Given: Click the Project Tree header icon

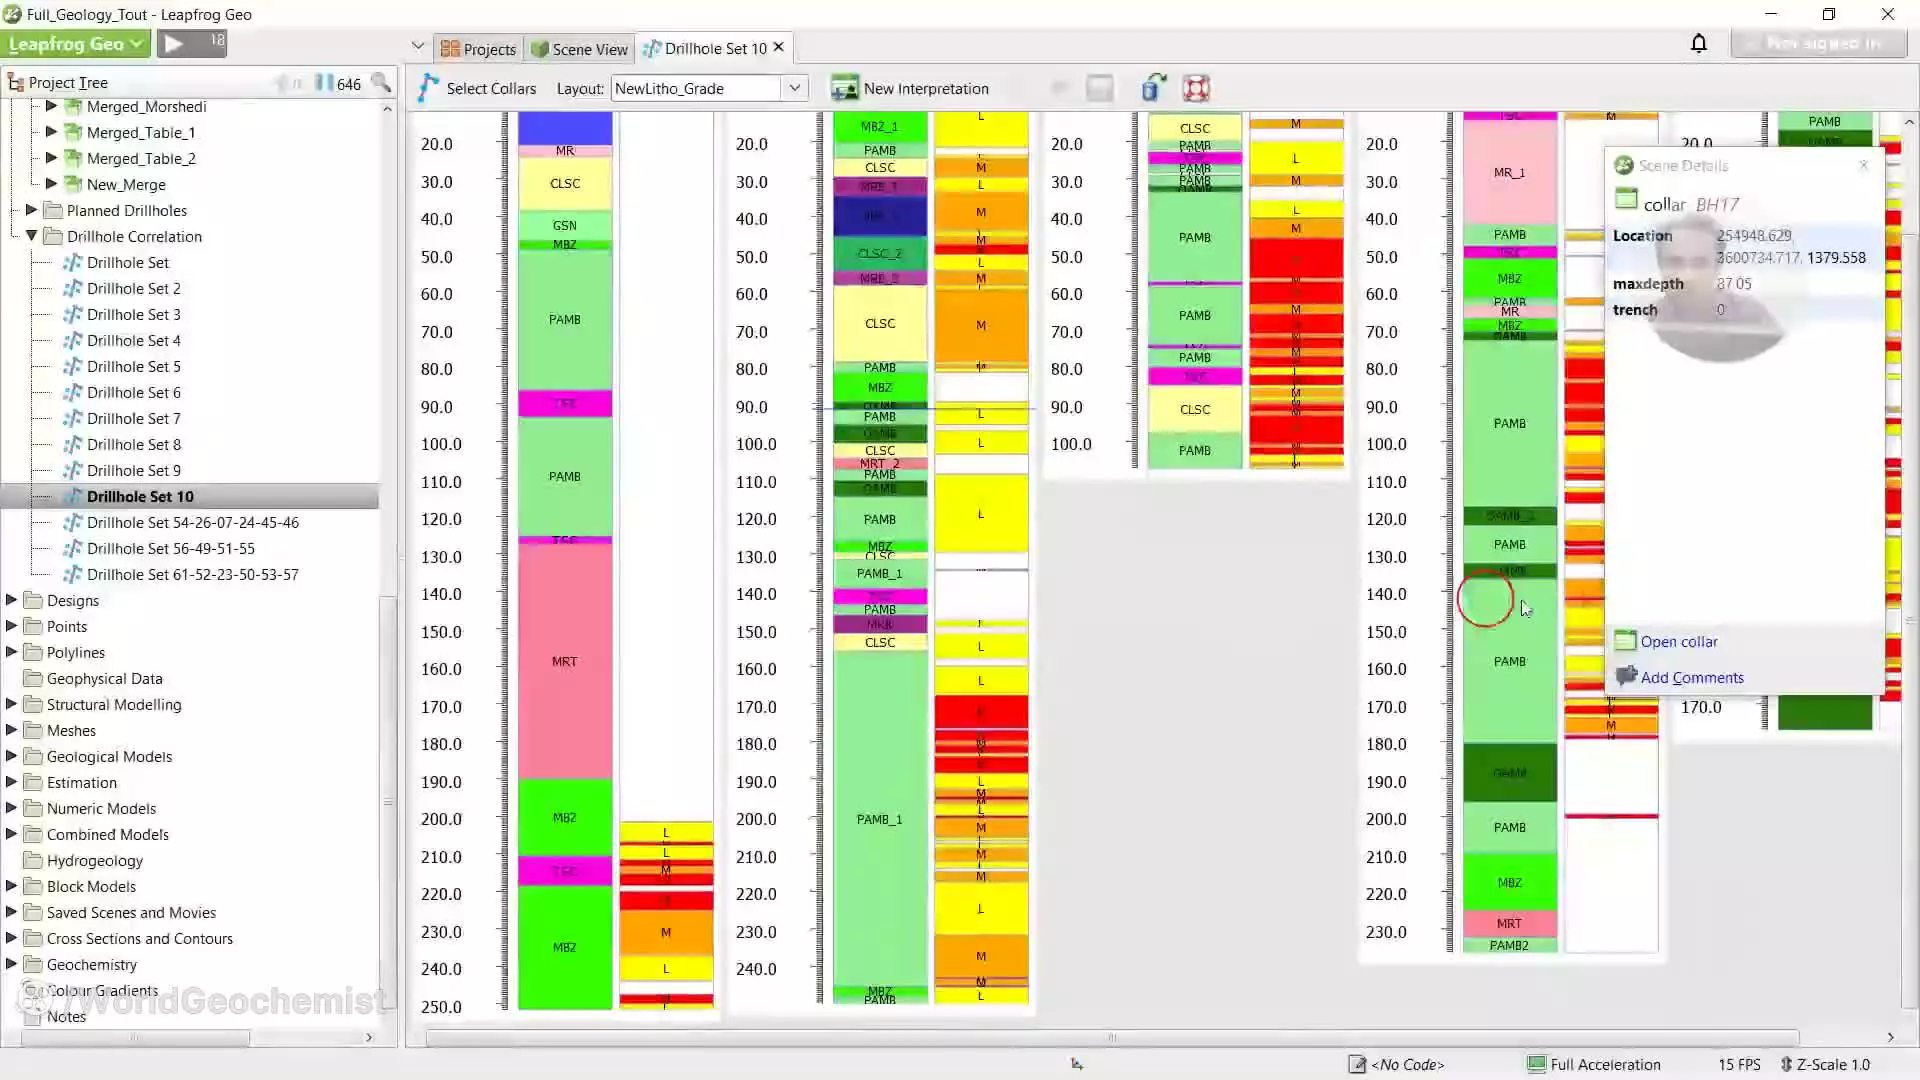Looking at the screenshot, I should (x=15, y=83).
